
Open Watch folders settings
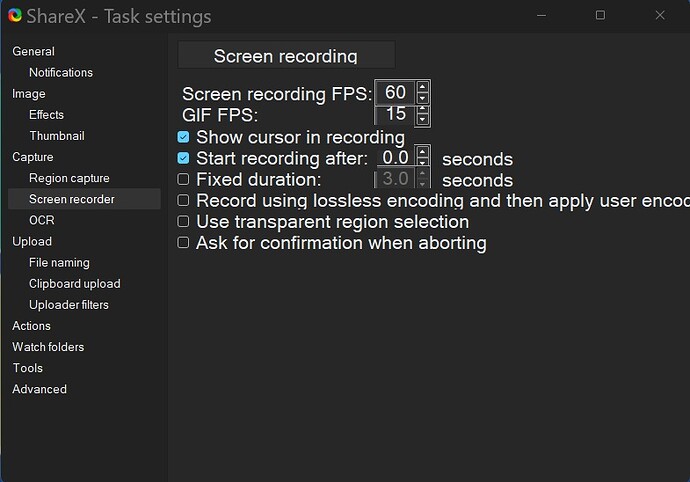(48, 347)
